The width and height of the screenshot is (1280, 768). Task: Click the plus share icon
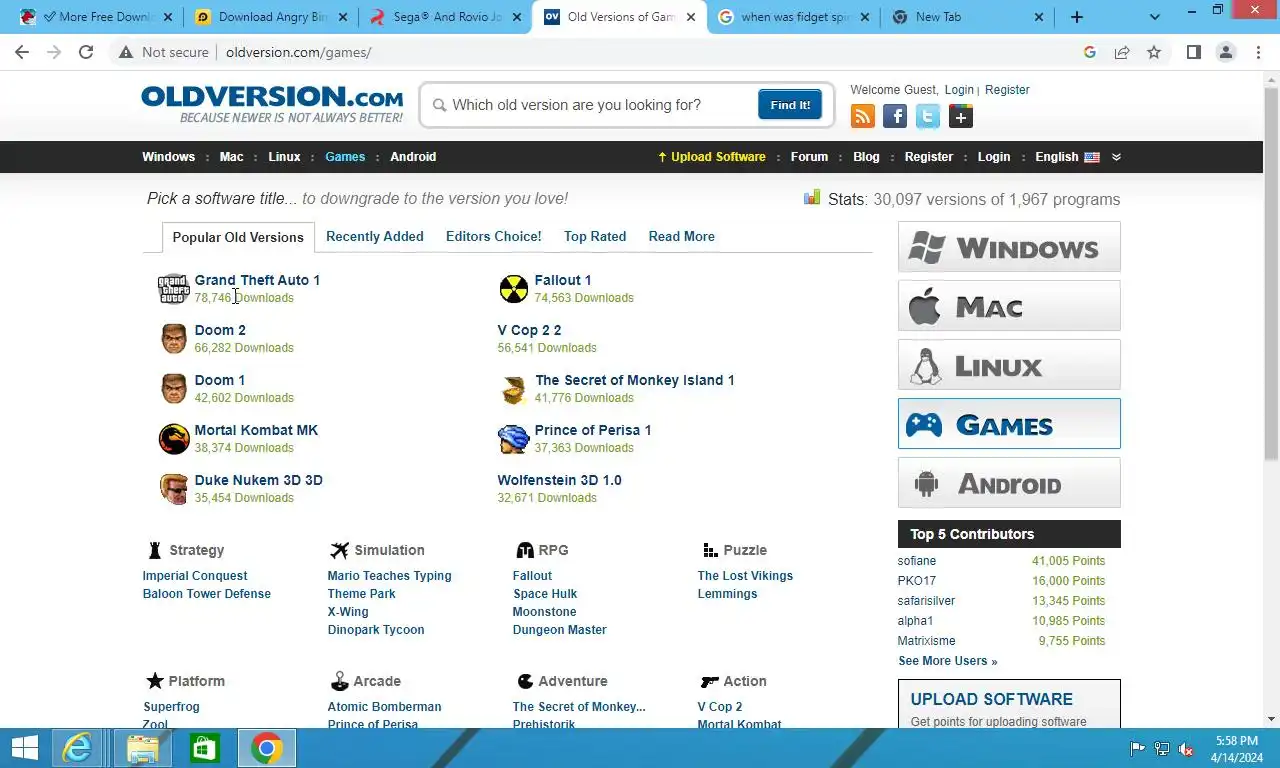(961, 117)
